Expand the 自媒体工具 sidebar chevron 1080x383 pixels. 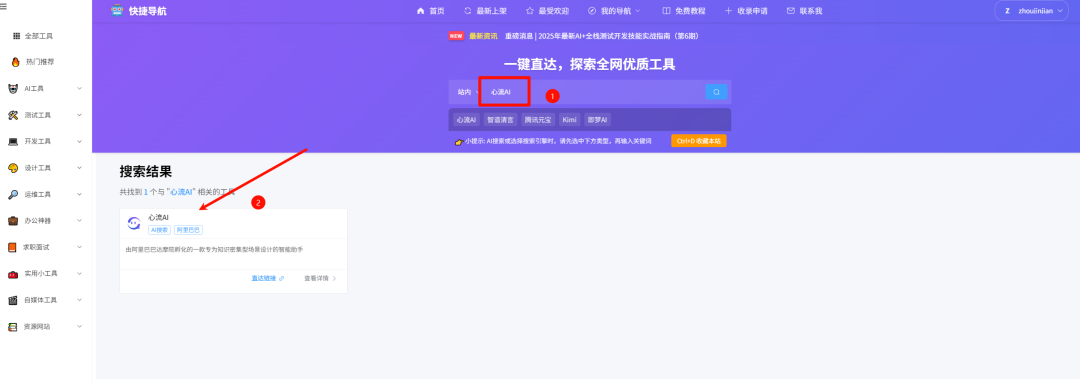tap(79, 300)
